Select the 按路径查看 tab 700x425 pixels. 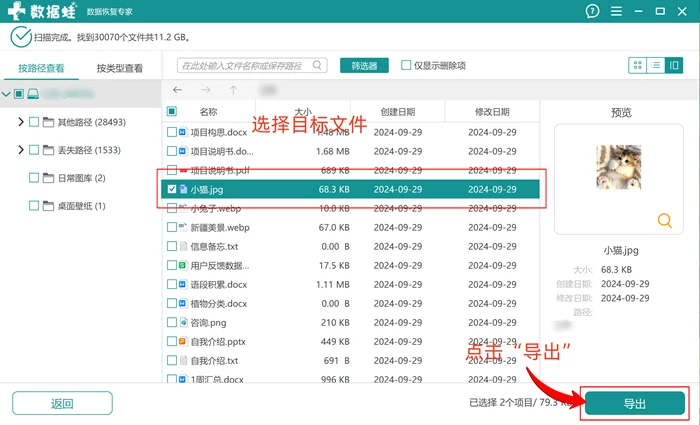pos(41,68)
